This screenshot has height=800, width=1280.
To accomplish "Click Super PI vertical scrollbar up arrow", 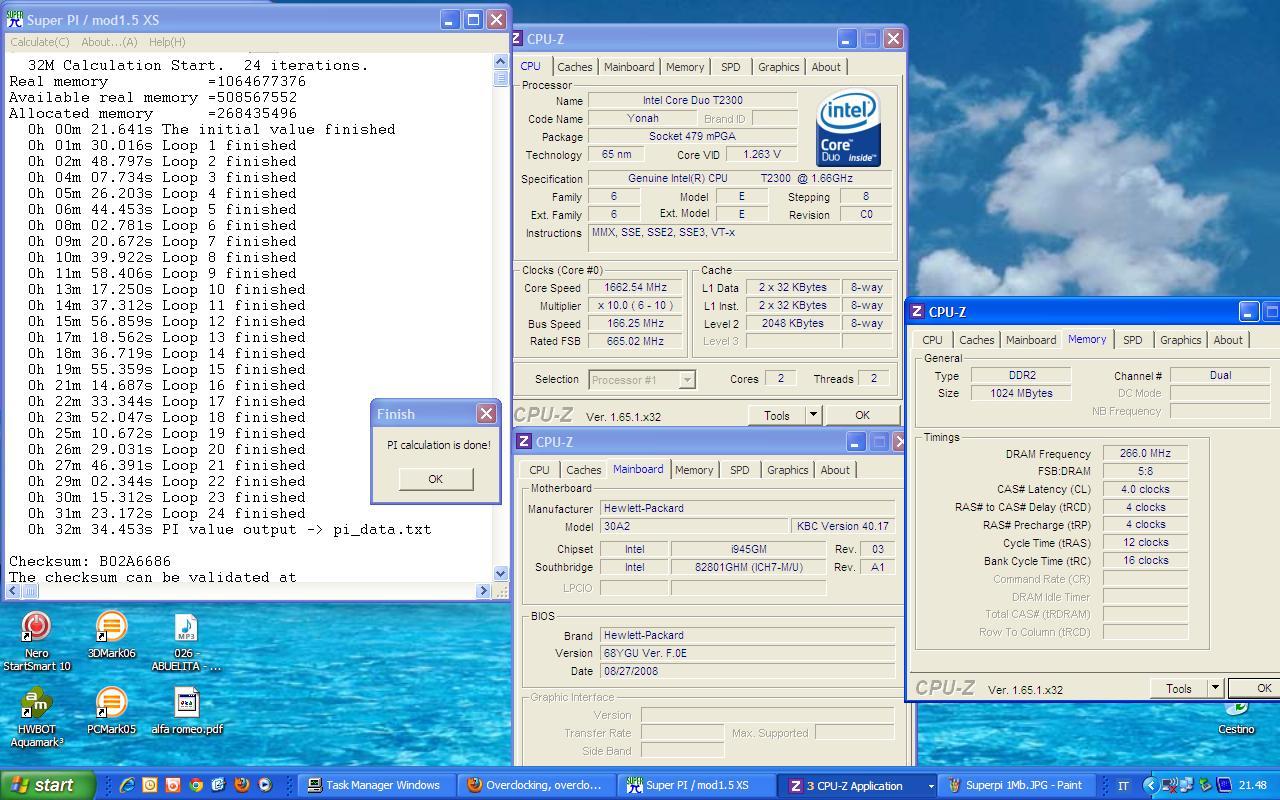I will (501, 61).
